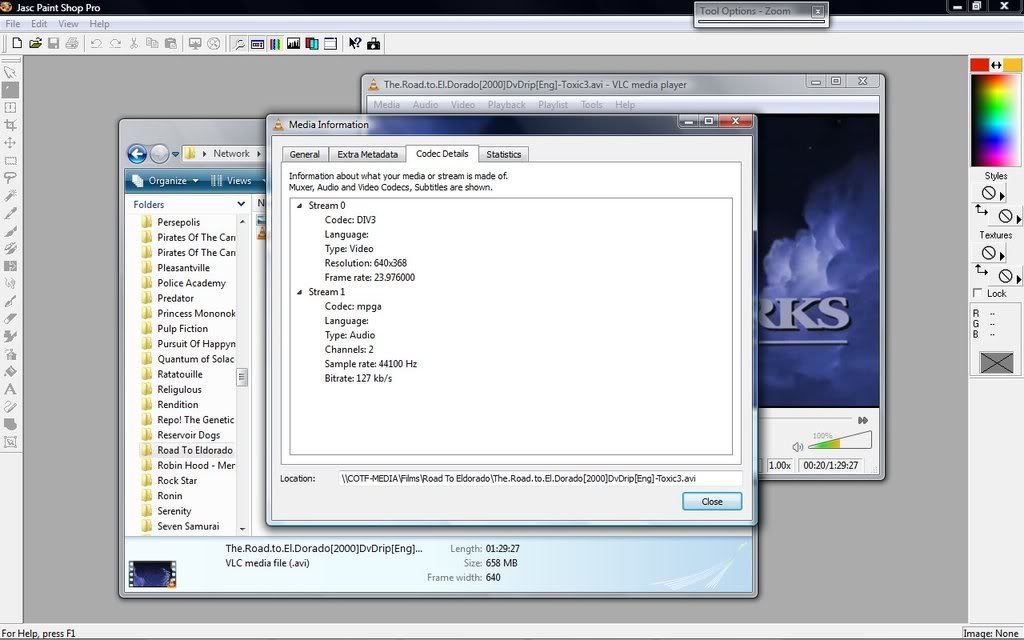Select the Paint Brush tool

tap(10, 231)
